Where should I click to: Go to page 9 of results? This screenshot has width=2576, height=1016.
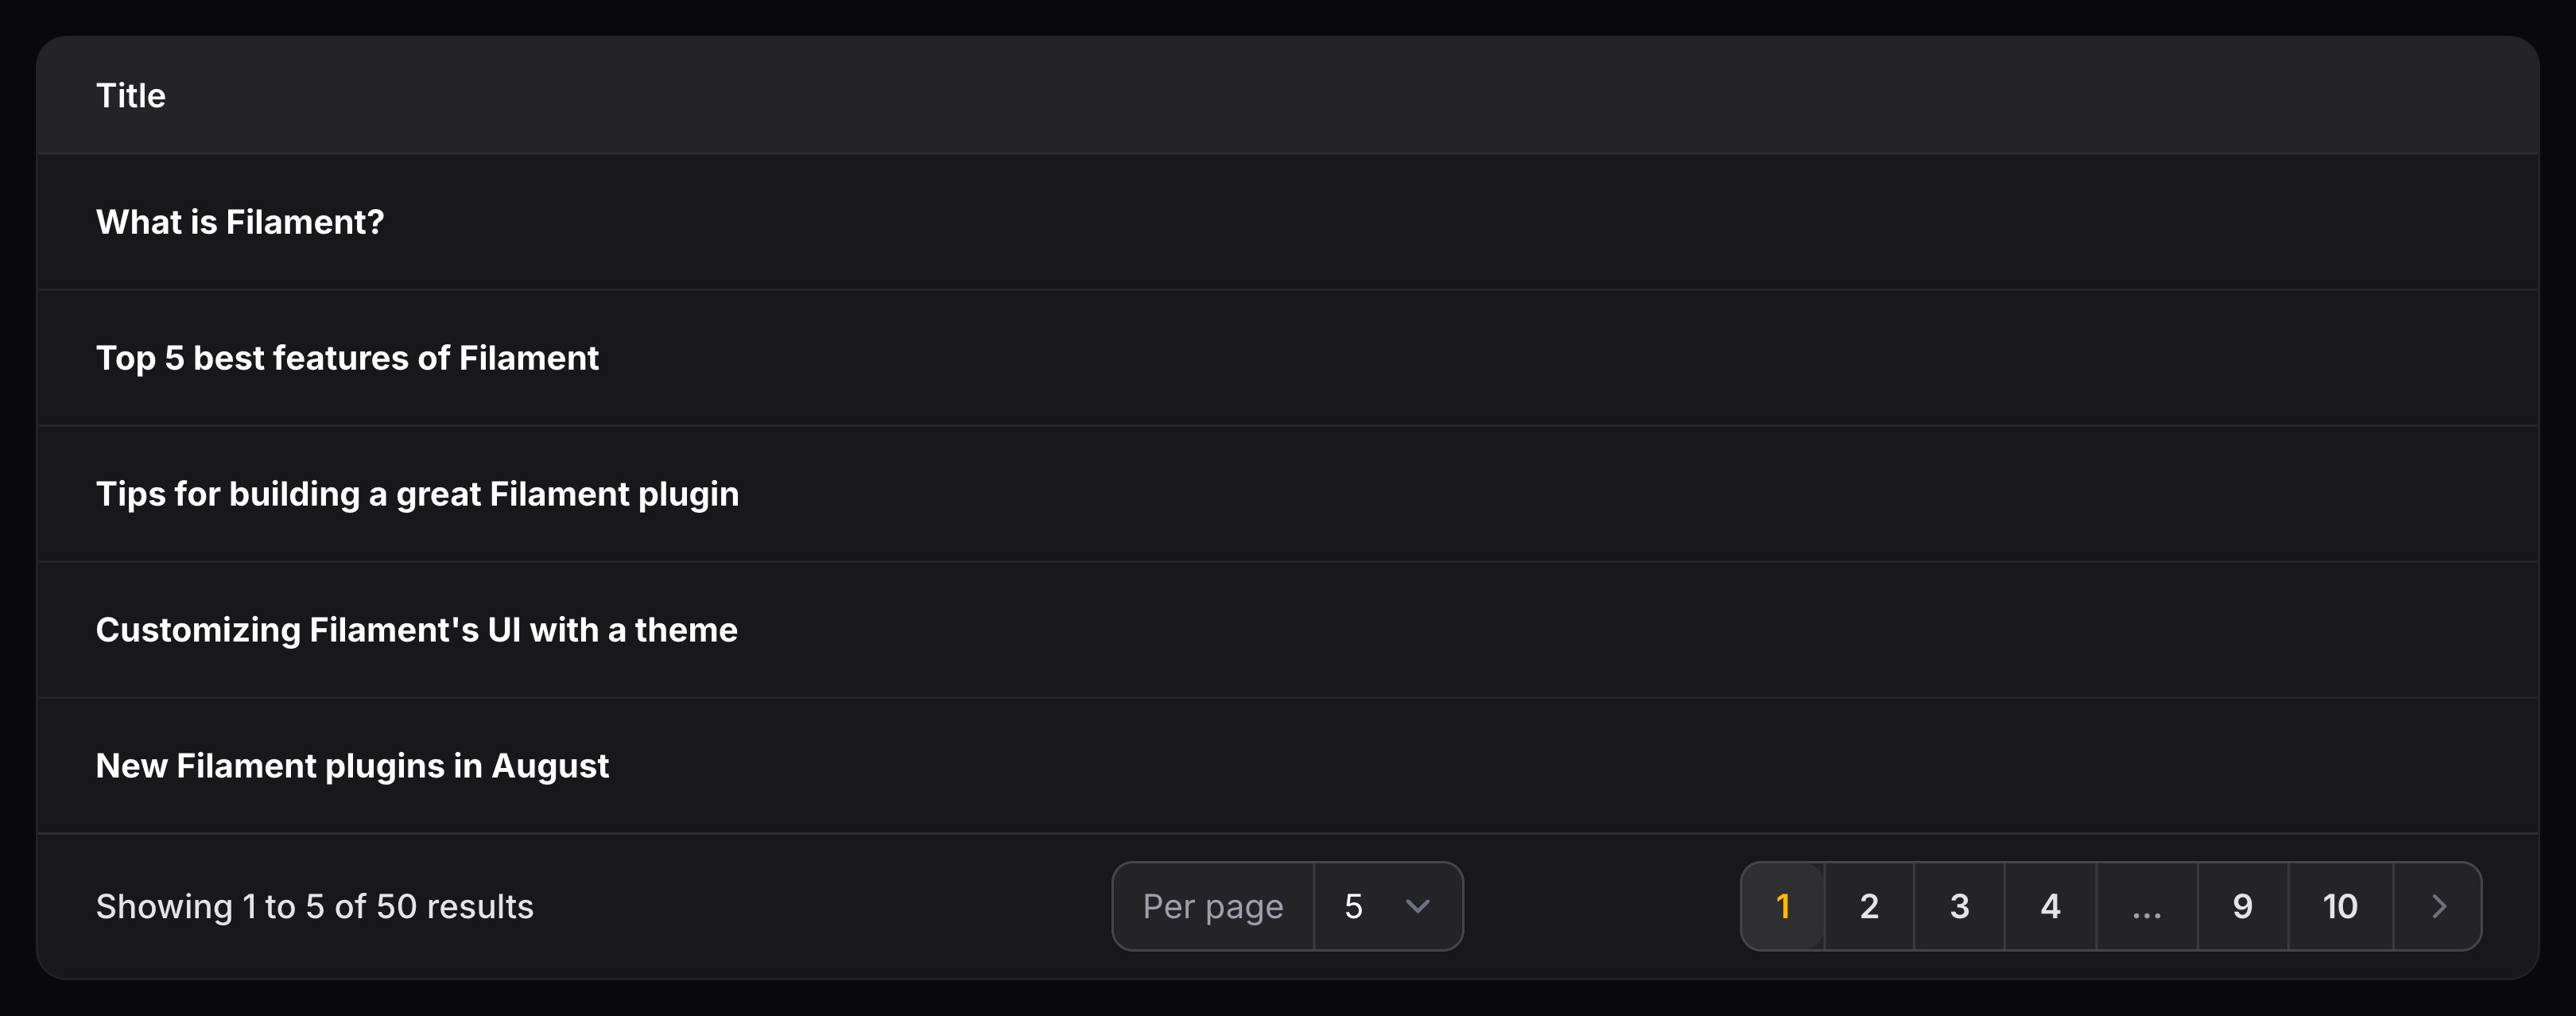2242,906
